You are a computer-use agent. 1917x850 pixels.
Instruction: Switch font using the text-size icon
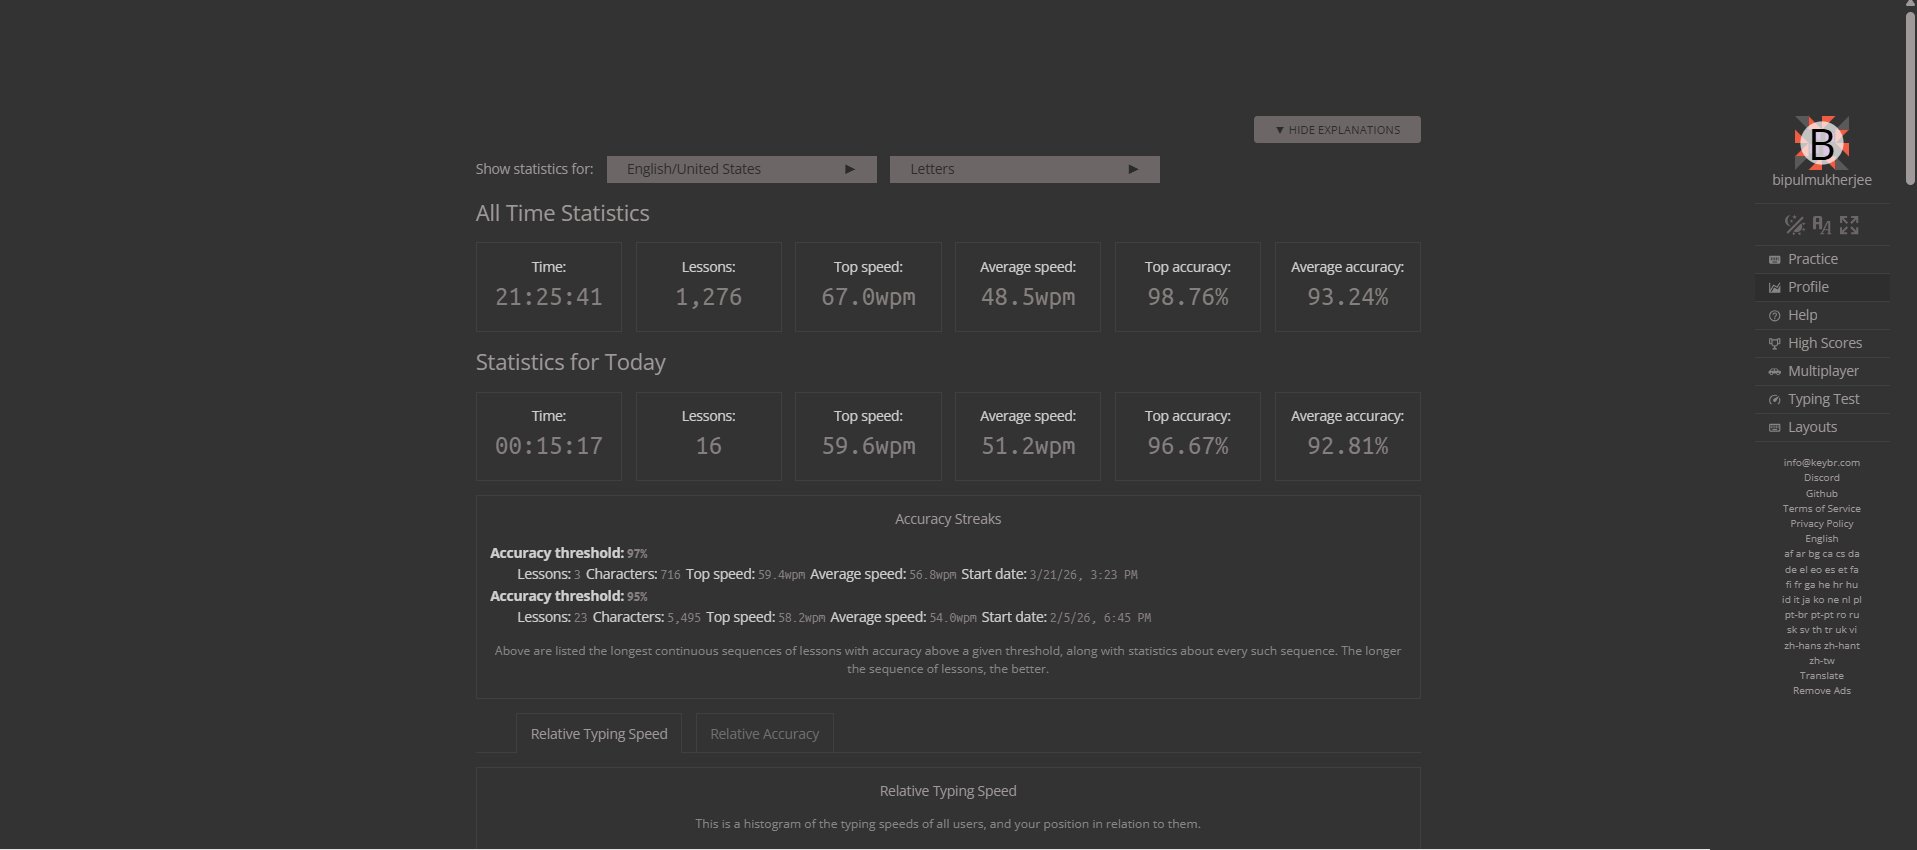(x=1822, y=225)
